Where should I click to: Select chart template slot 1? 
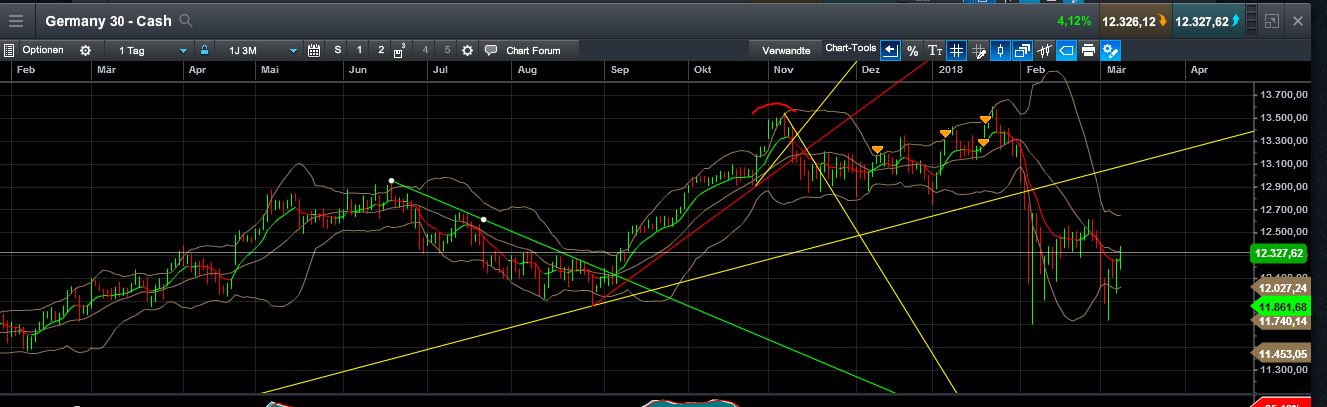point(360,50)
